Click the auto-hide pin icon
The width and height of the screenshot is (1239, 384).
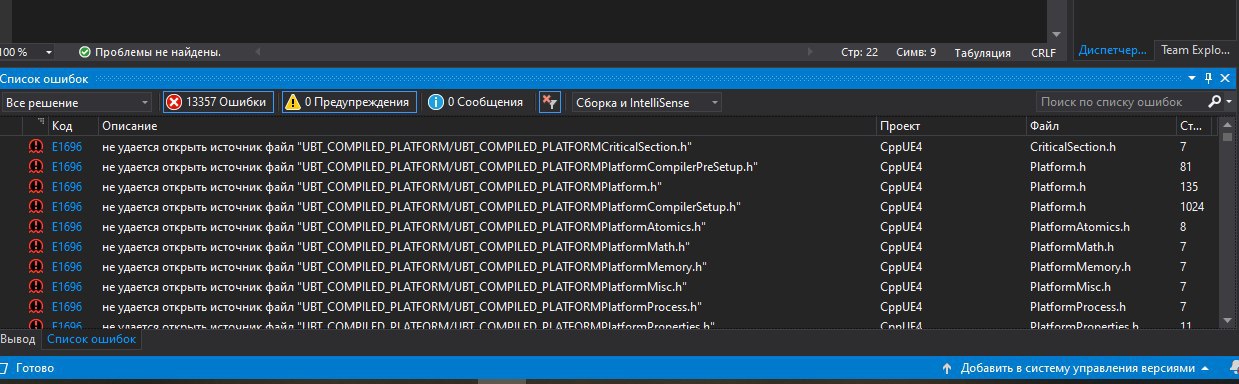pos(1208,78)
